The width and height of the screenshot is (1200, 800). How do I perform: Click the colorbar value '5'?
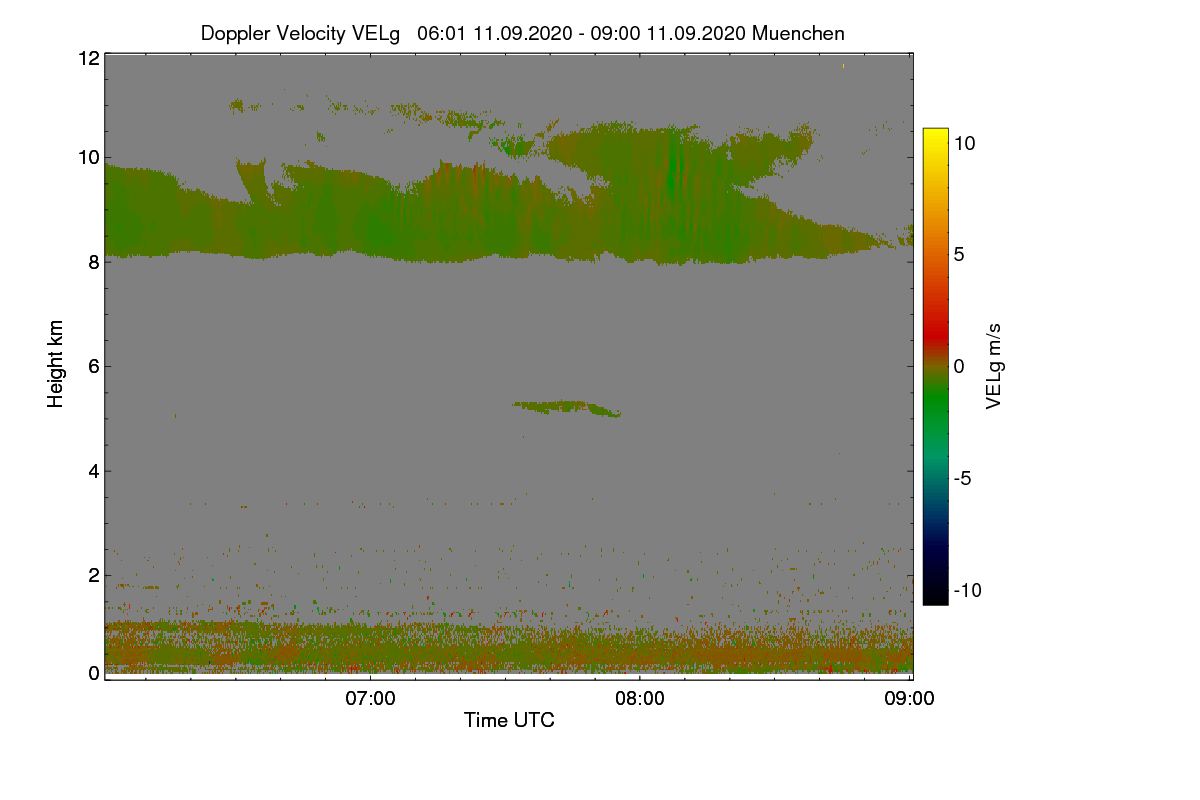tap(959, 255)
